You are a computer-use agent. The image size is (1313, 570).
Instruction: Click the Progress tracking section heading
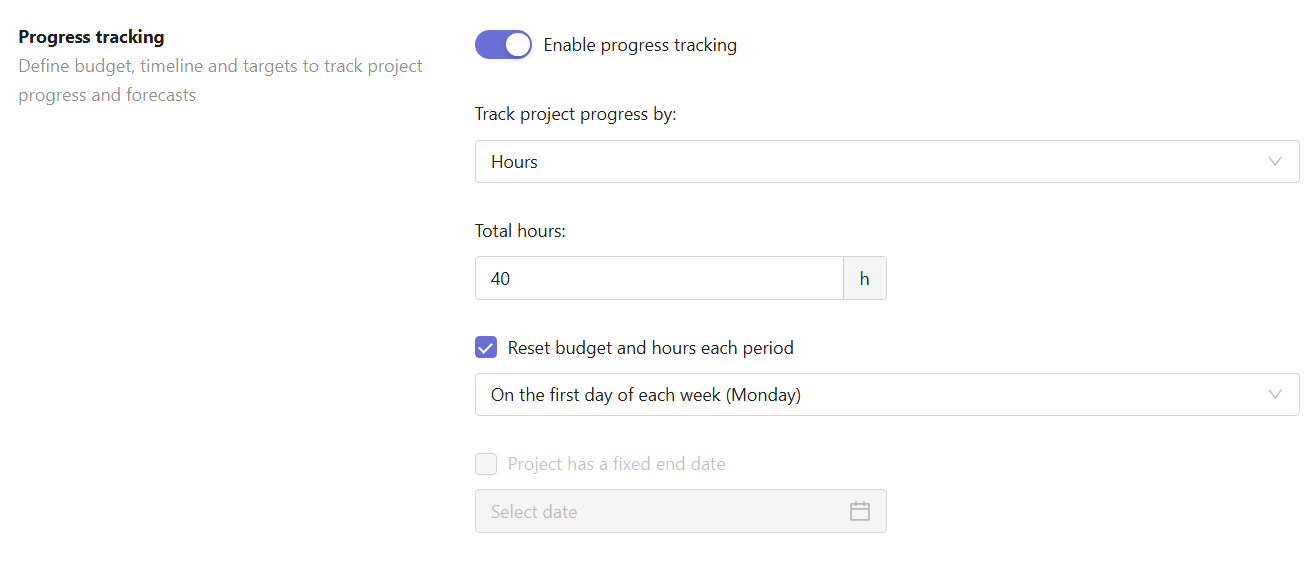click(x=91, y=37)
